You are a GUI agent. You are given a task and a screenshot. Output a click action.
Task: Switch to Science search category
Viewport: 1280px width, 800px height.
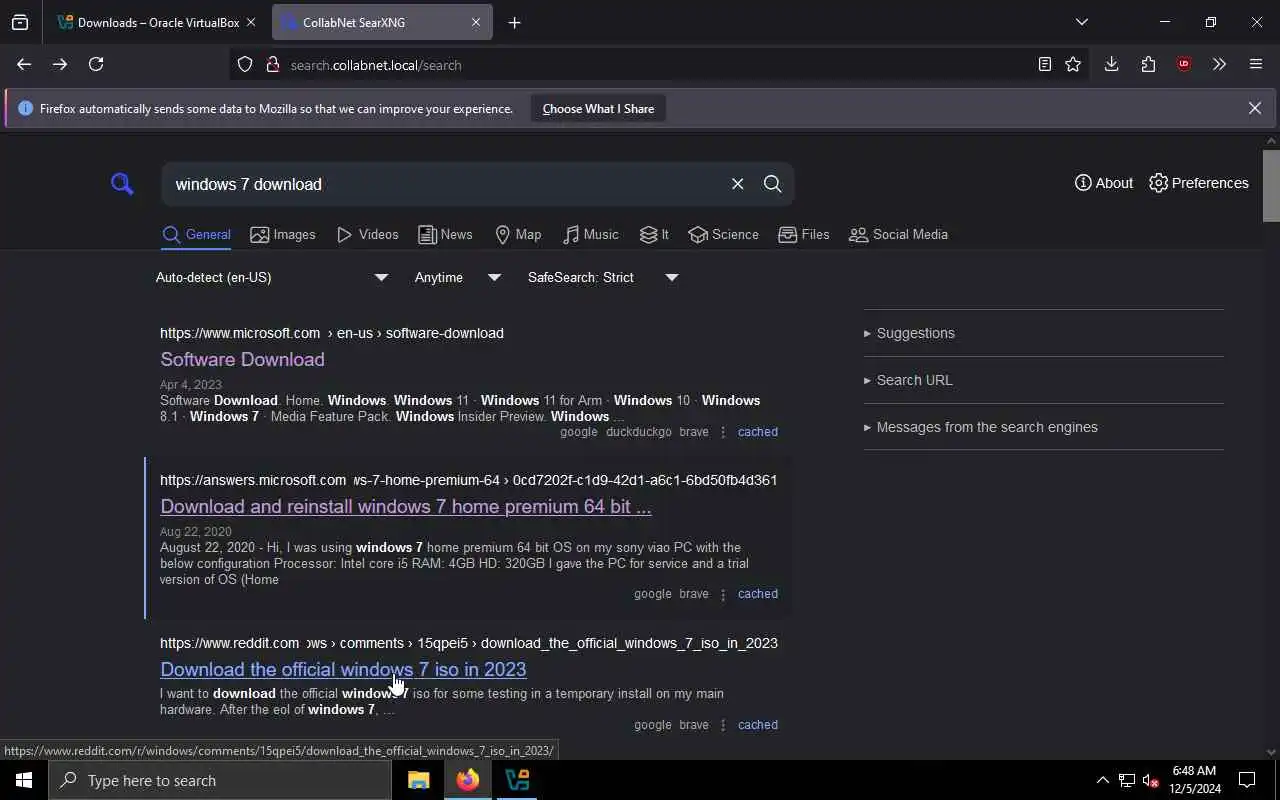point(724,235)
